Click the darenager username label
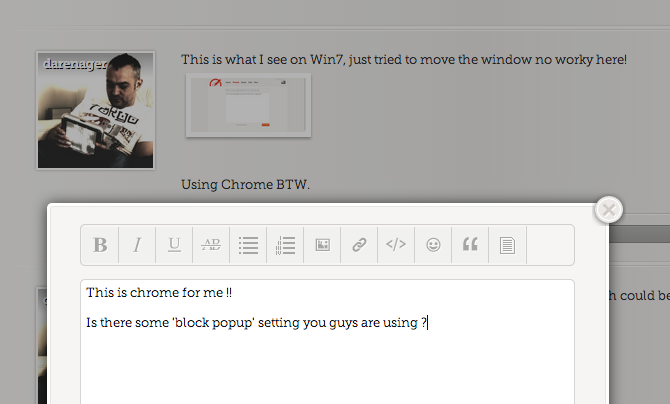 click(x=75, y=64)
